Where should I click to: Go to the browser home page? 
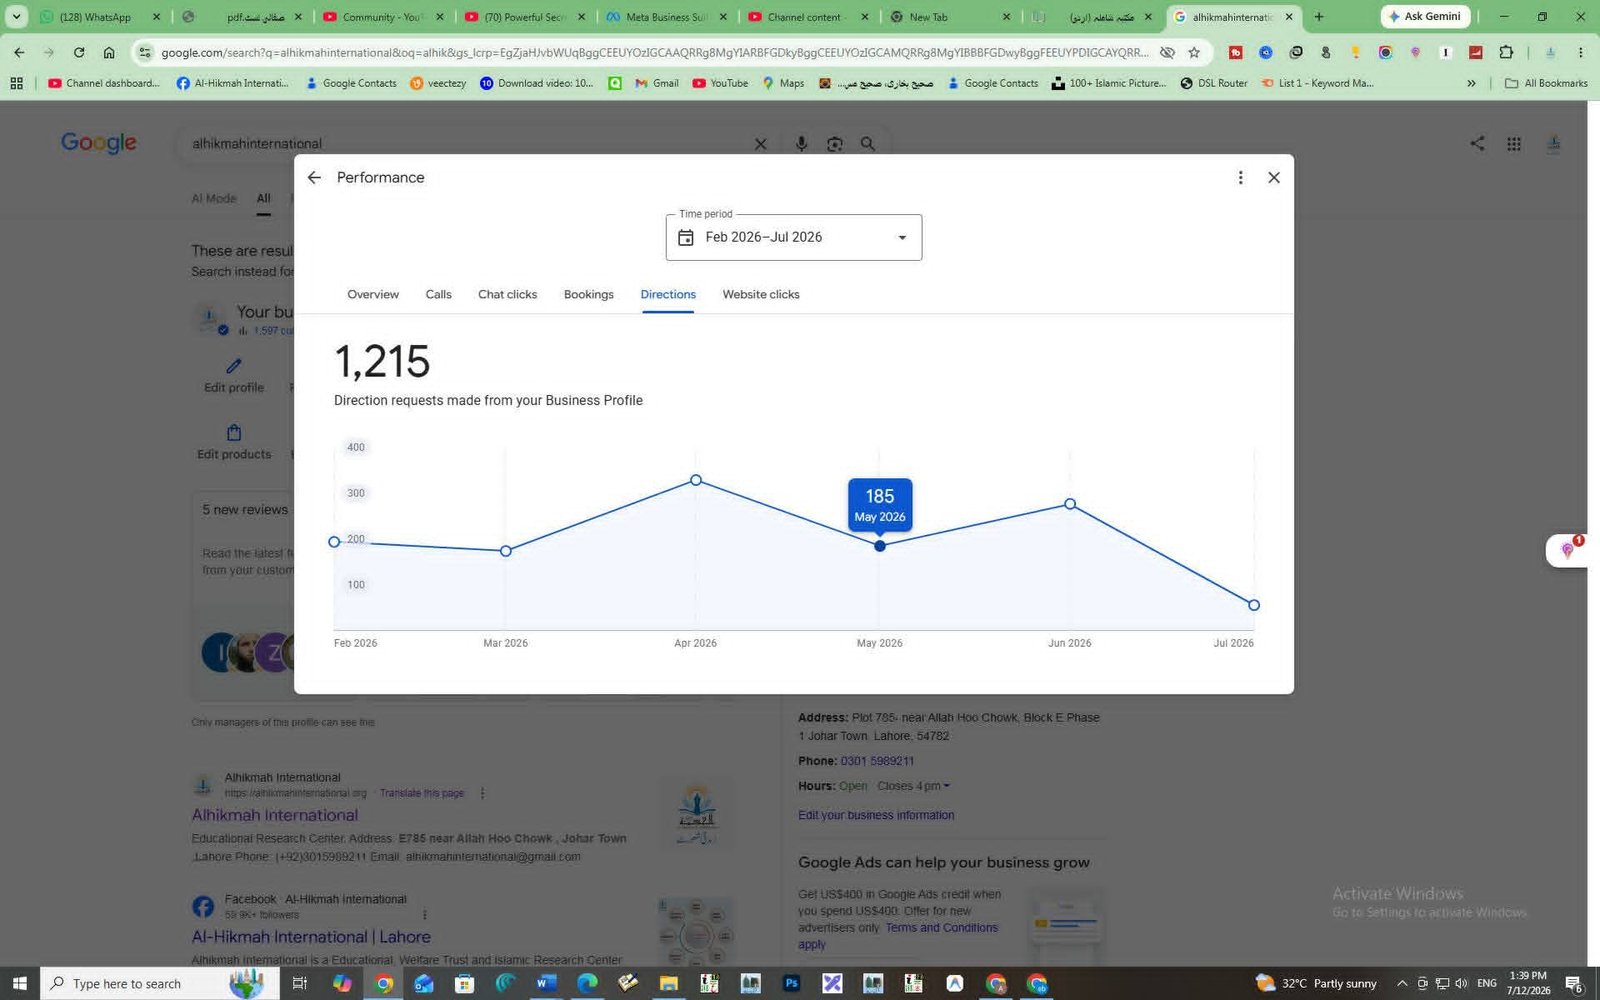(109, 52)
